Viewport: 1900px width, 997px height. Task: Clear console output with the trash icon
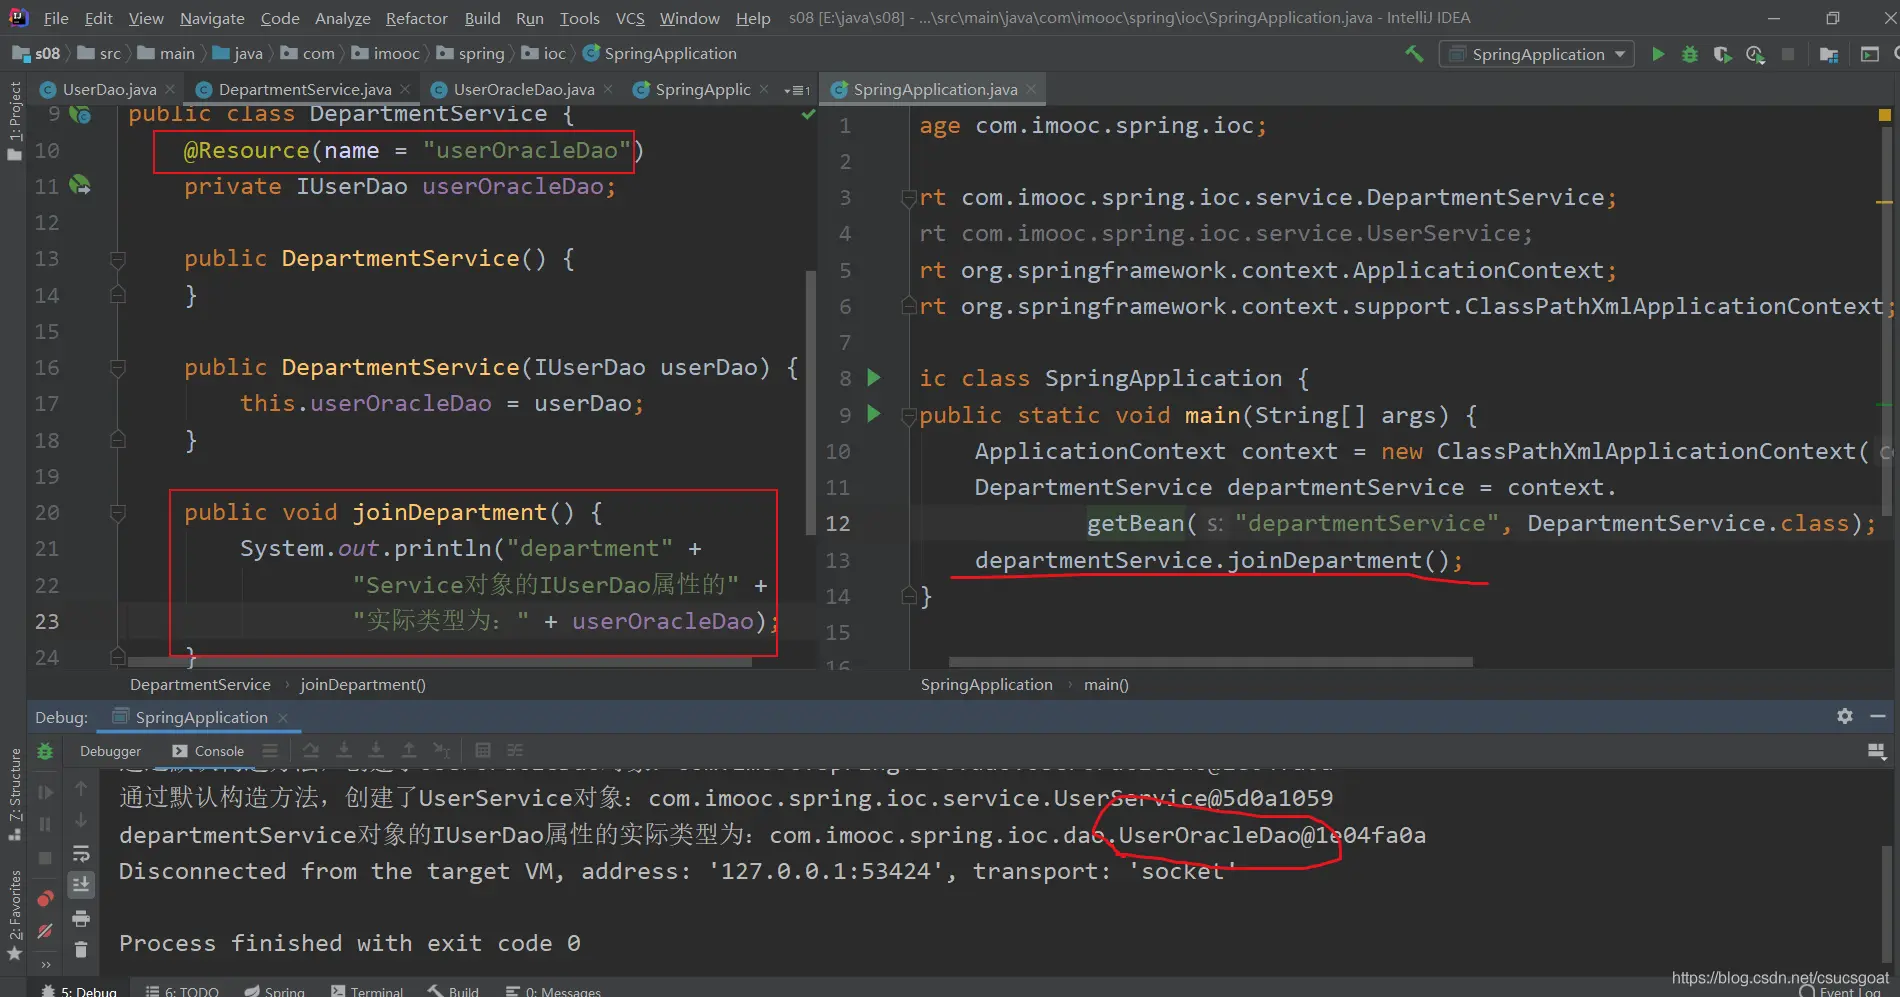[81, 949]
